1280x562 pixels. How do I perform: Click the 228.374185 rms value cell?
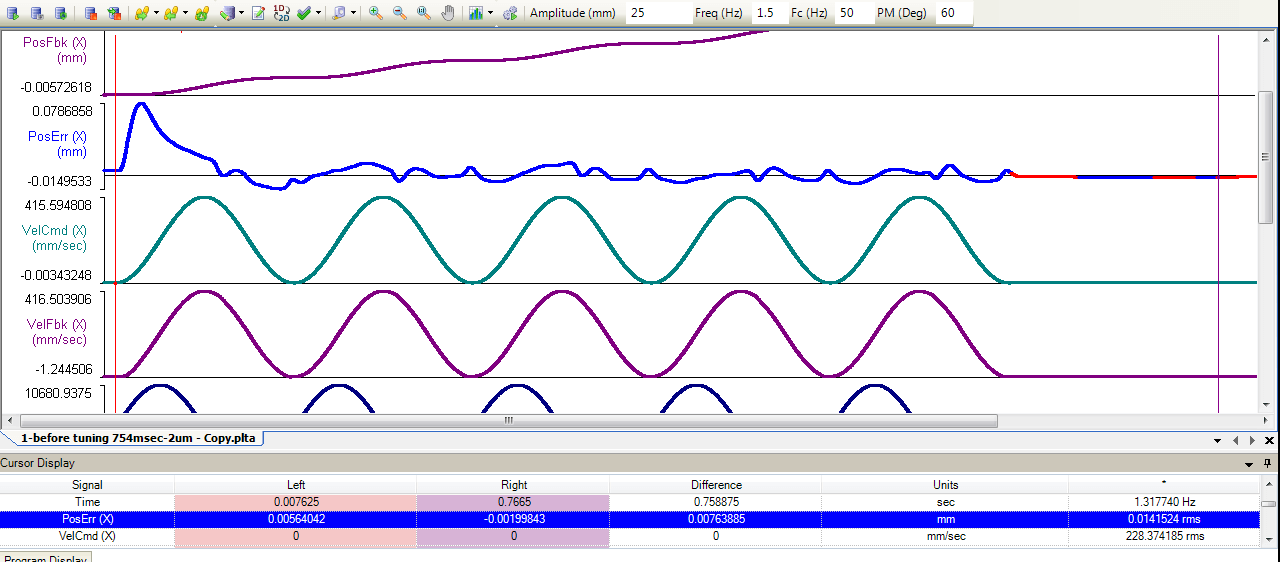(1164, 536)
